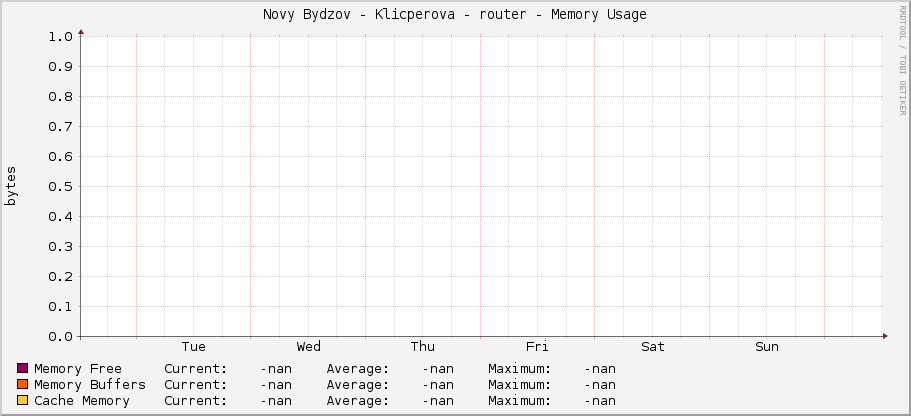Click the 'Wed' x-axis label
Image resolution: width=911 pixels, height=416 pixels.
[x=309, y=347]
